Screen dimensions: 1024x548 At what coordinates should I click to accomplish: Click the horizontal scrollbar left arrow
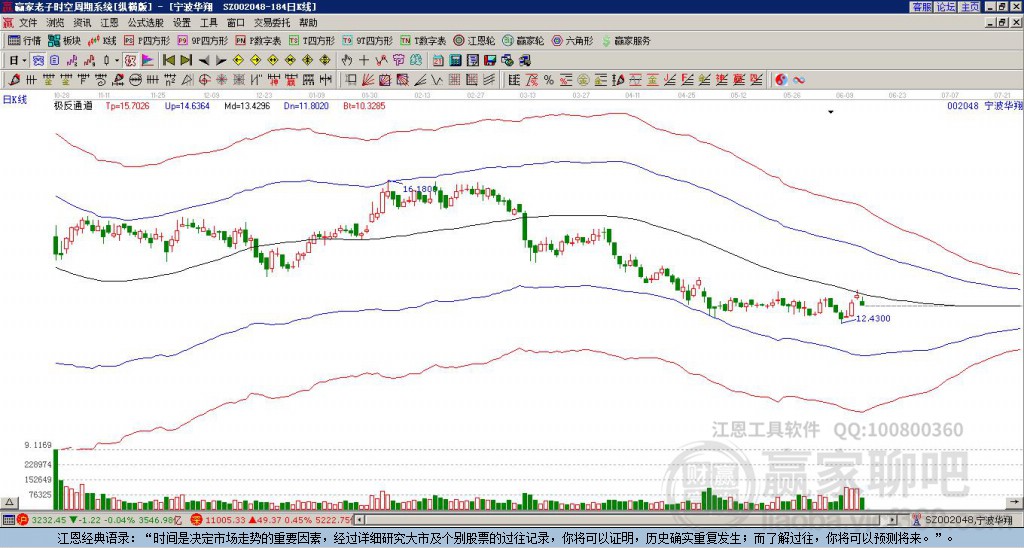[x=359, y=520]
